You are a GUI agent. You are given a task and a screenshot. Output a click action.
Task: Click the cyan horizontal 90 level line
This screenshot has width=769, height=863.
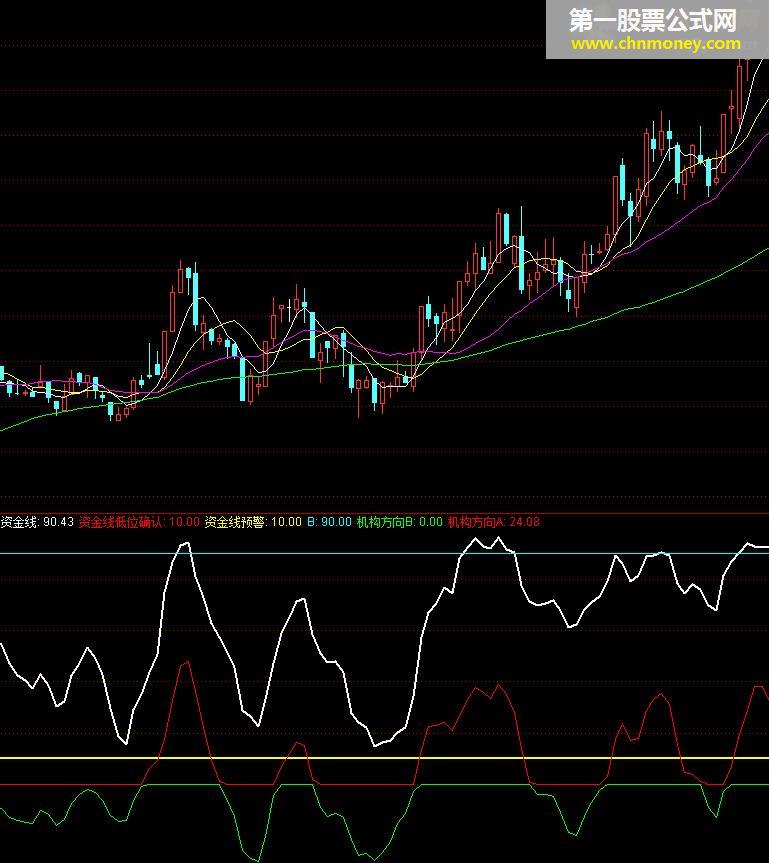coord(384,553)
